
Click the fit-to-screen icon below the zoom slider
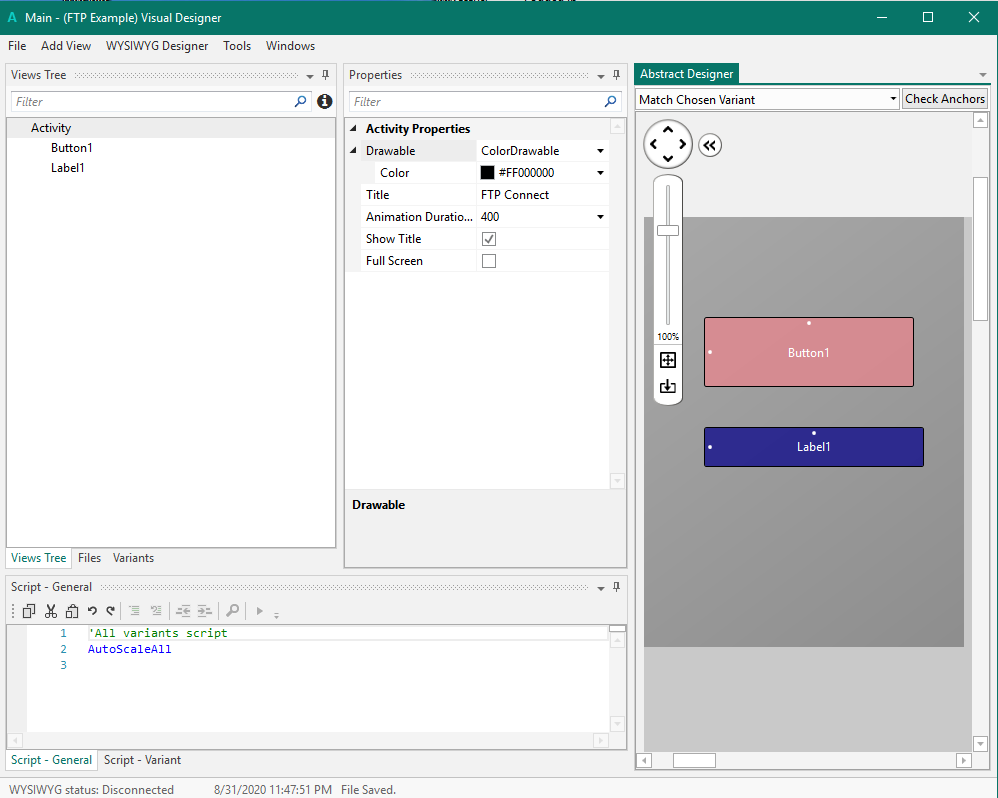click(x=667, y=360)
